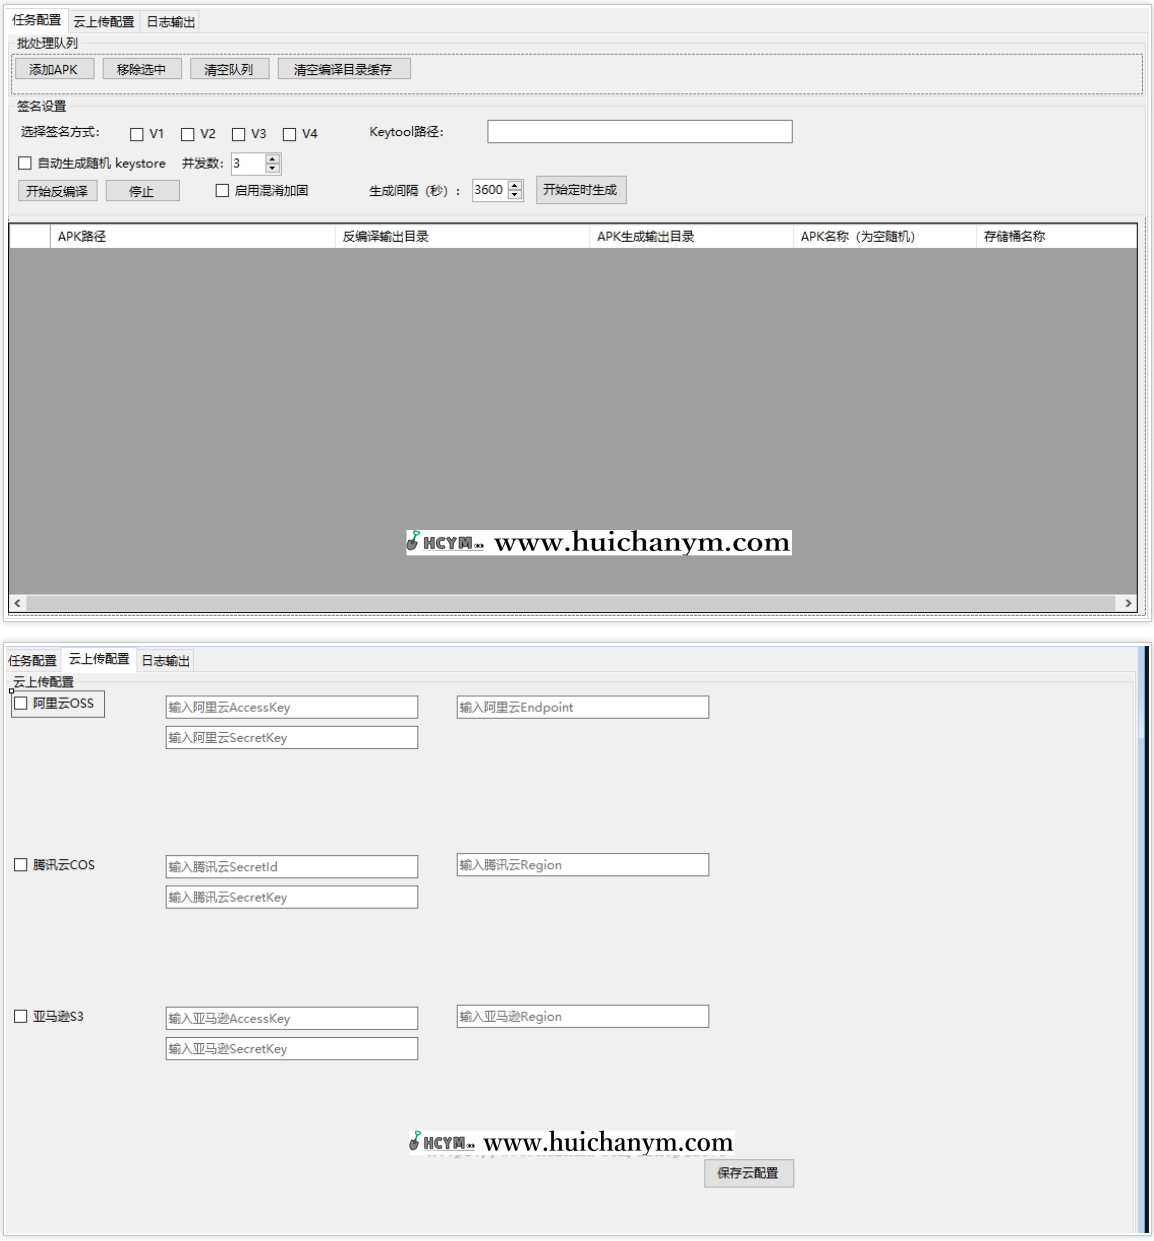Click 清空编译目录缓存 button

(x=343, y=69)
